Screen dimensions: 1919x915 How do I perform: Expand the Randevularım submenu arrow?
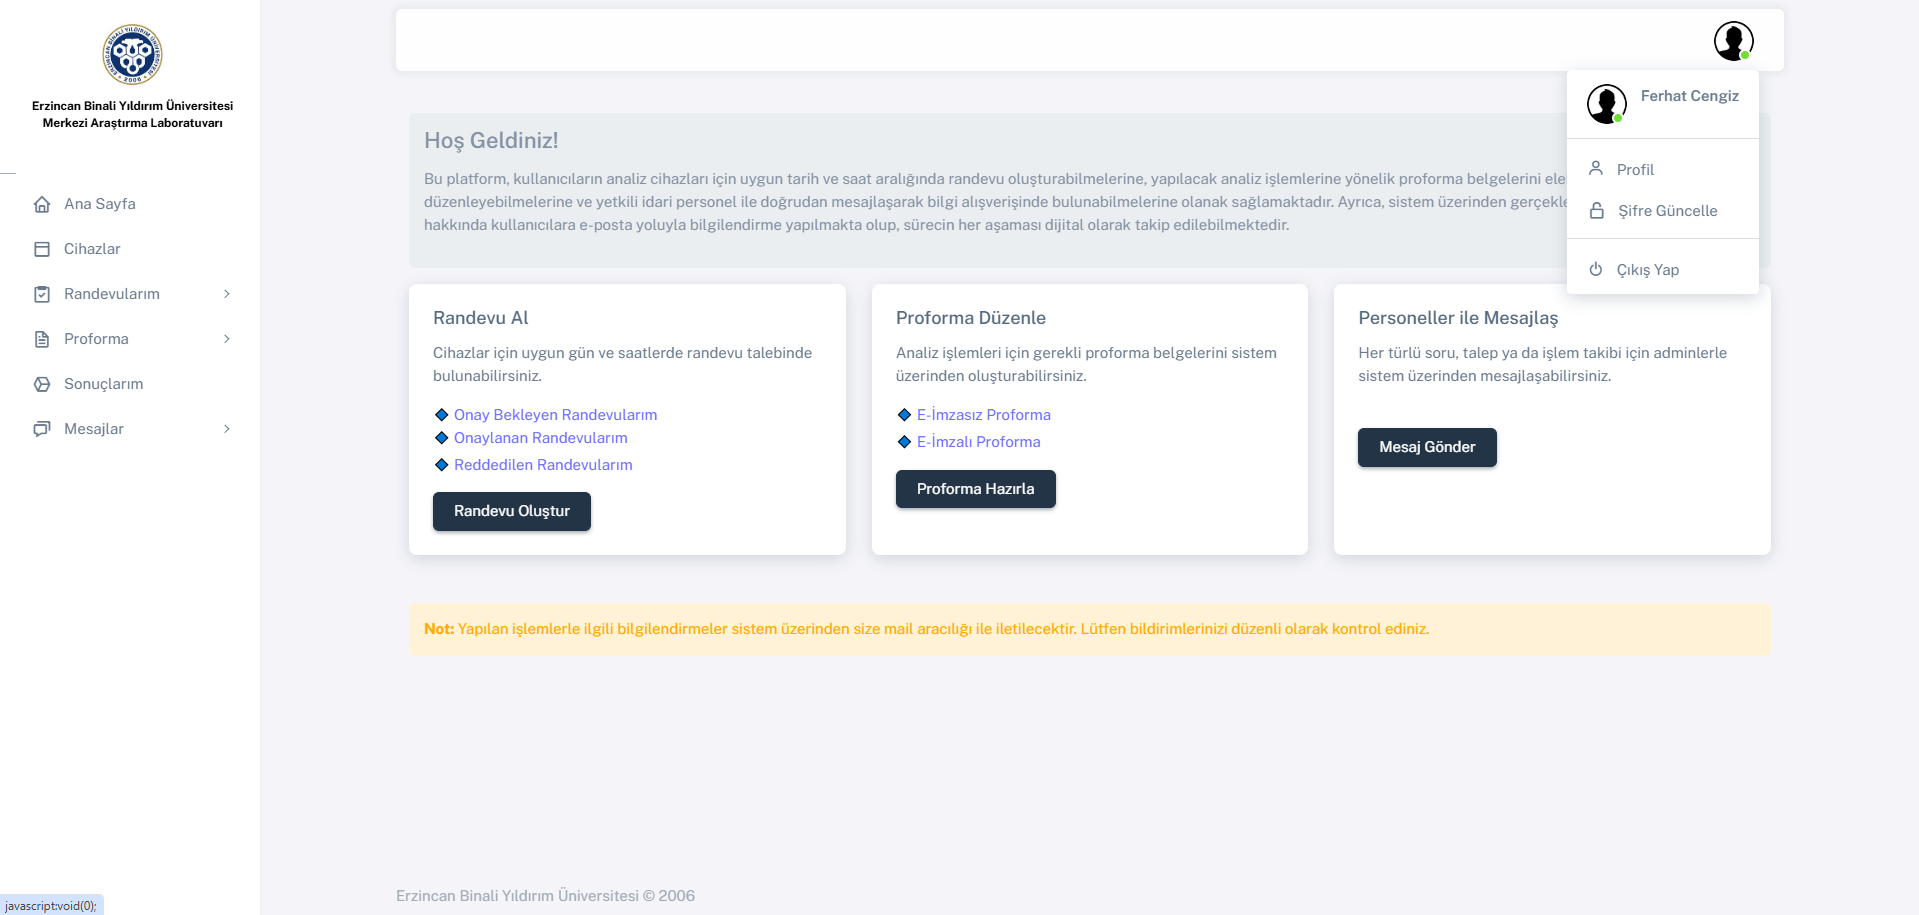coord(227,294)
